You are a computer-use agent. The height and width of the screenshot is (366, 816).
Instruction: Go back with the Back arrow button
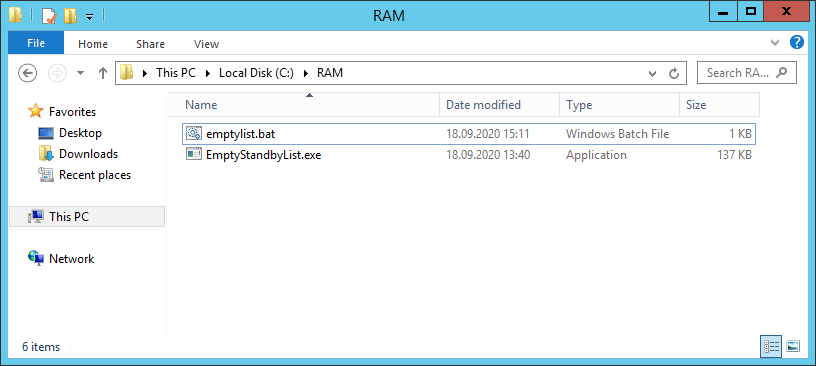[x=28, y=73]
